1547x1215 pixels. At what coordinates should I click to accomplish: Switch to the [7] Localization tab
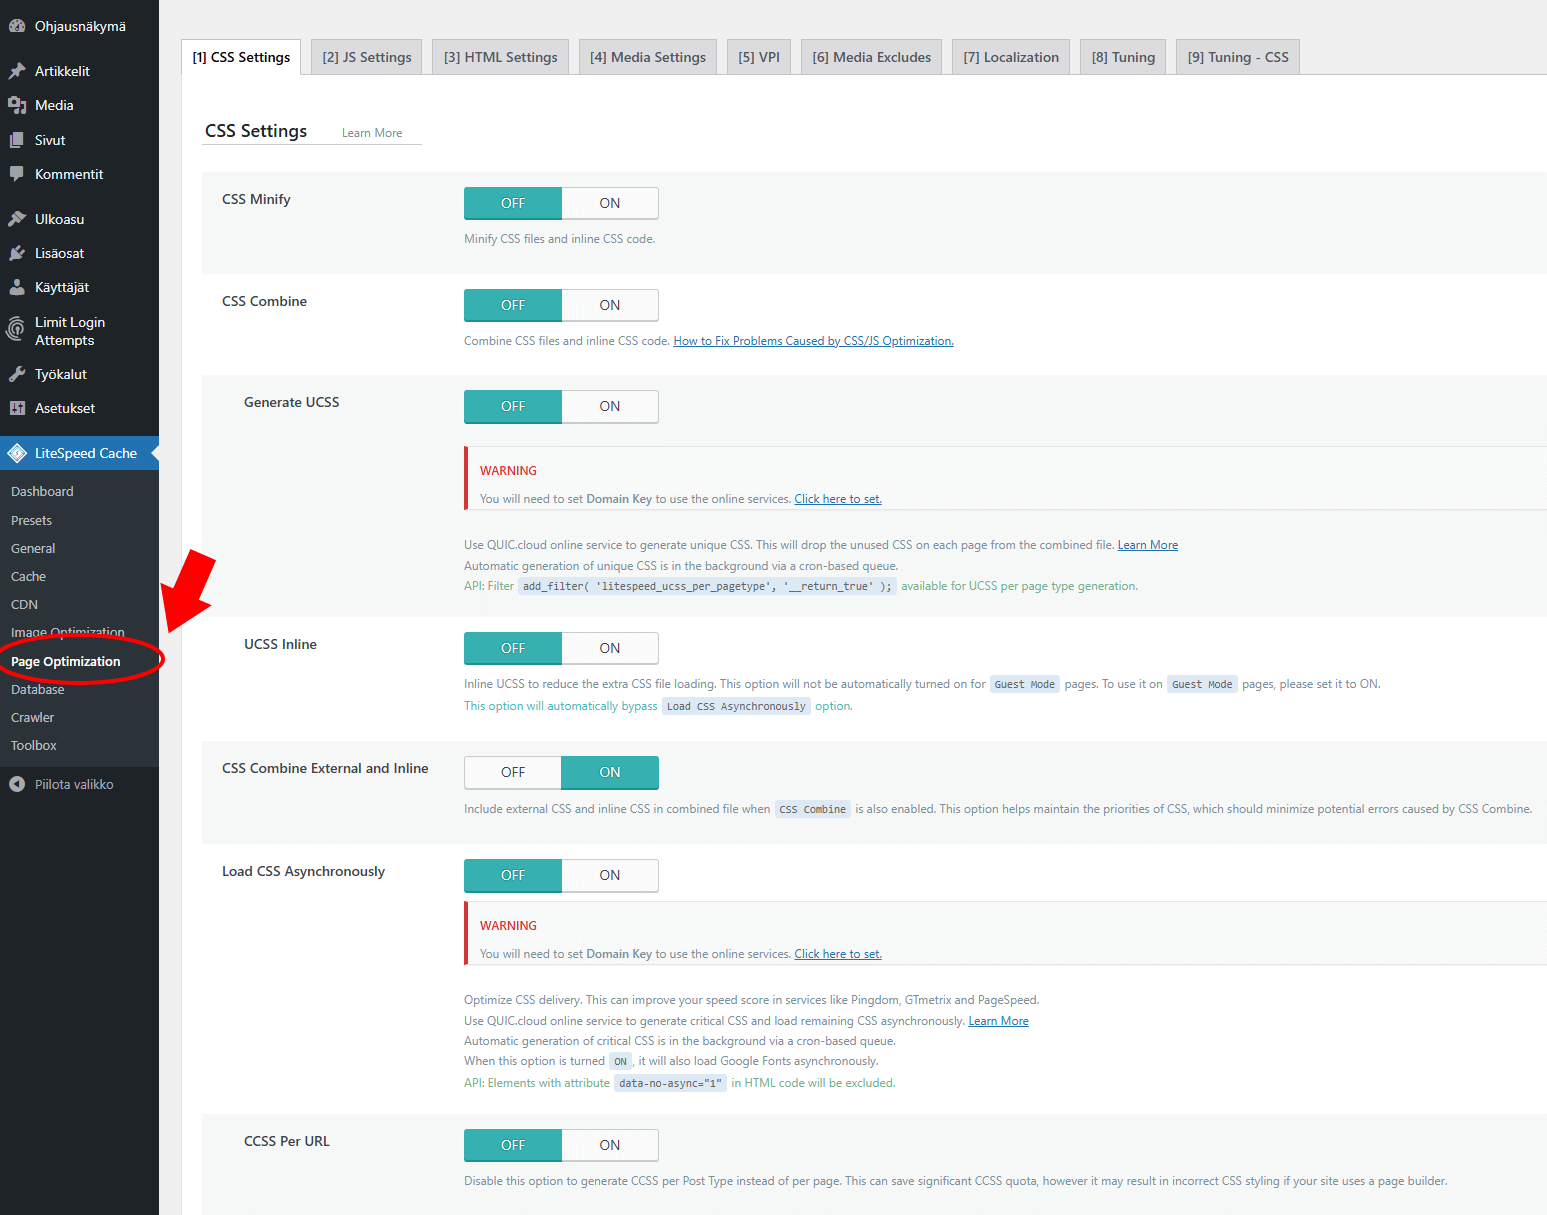coord(1011,57)
